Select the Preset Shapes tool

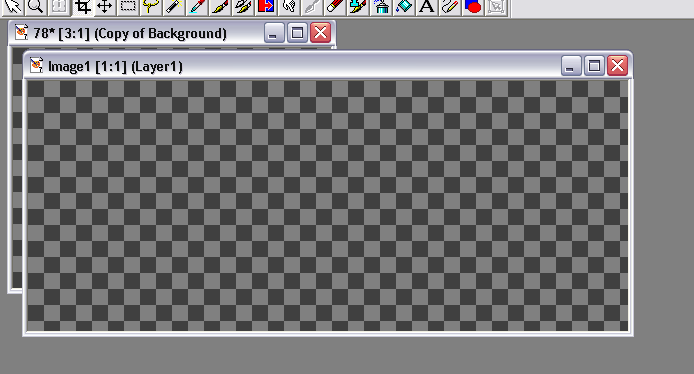click(473, 7)
